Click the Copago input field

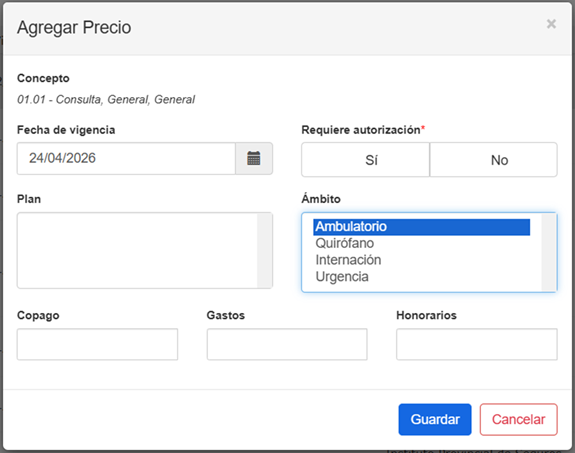tap(97, 344)
